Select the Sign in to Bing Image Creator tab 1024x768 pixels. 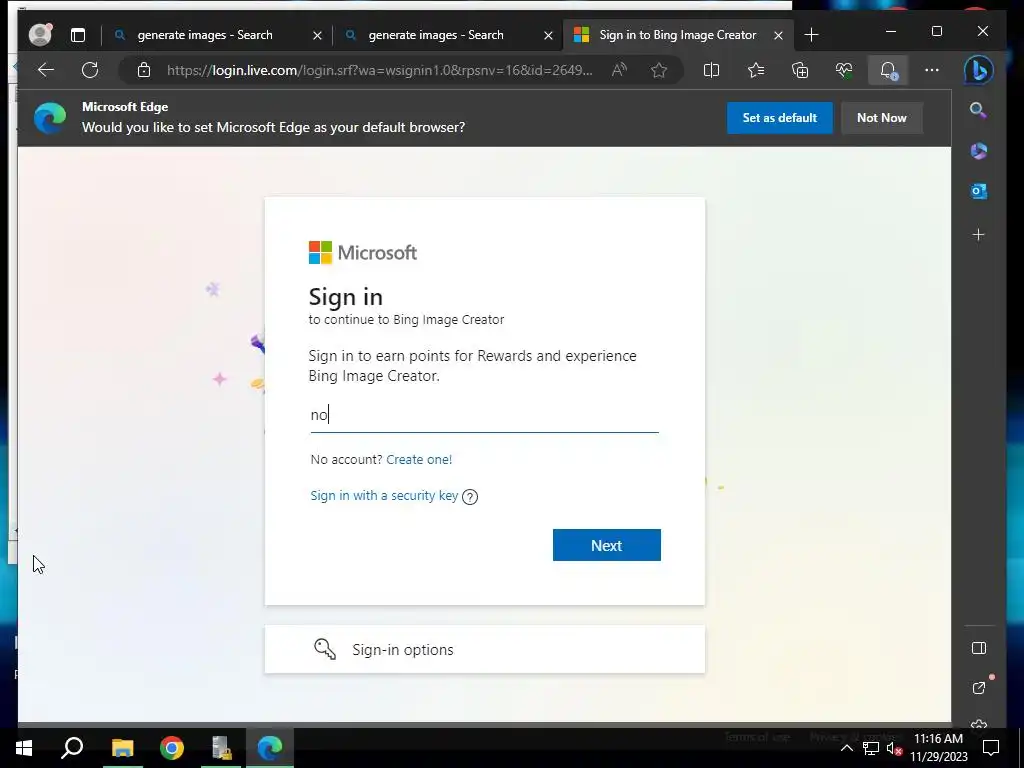(677, 35)
